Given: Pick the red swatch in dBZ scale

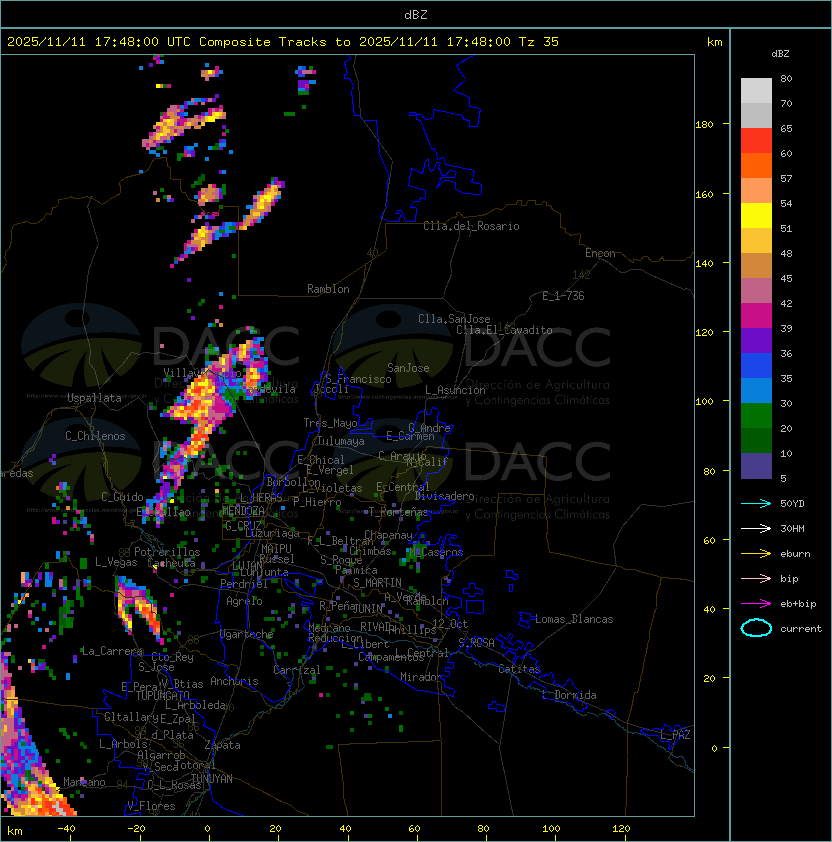Looking at the screenshot, I should [x=756, y=141].
